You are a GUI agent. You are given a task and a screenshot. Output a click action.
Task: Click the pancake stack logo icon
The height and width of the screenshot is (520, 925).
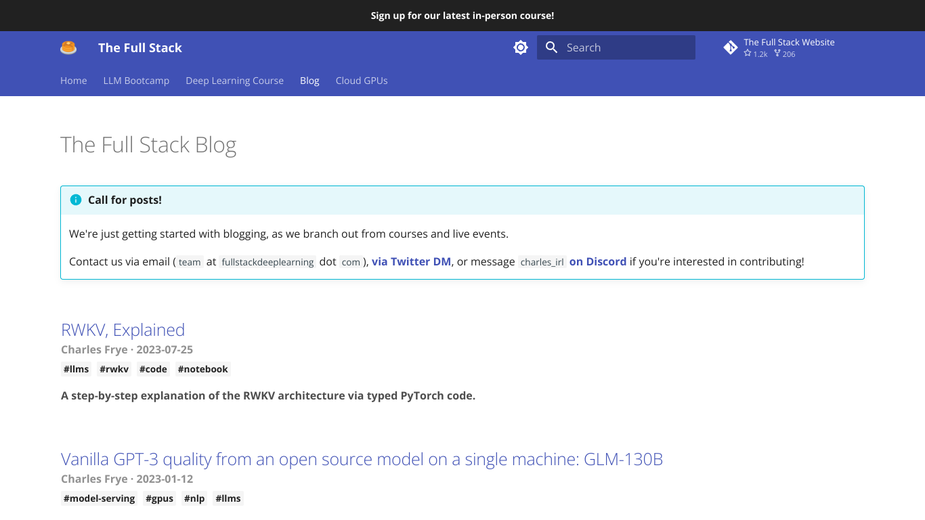click(68, 48)
